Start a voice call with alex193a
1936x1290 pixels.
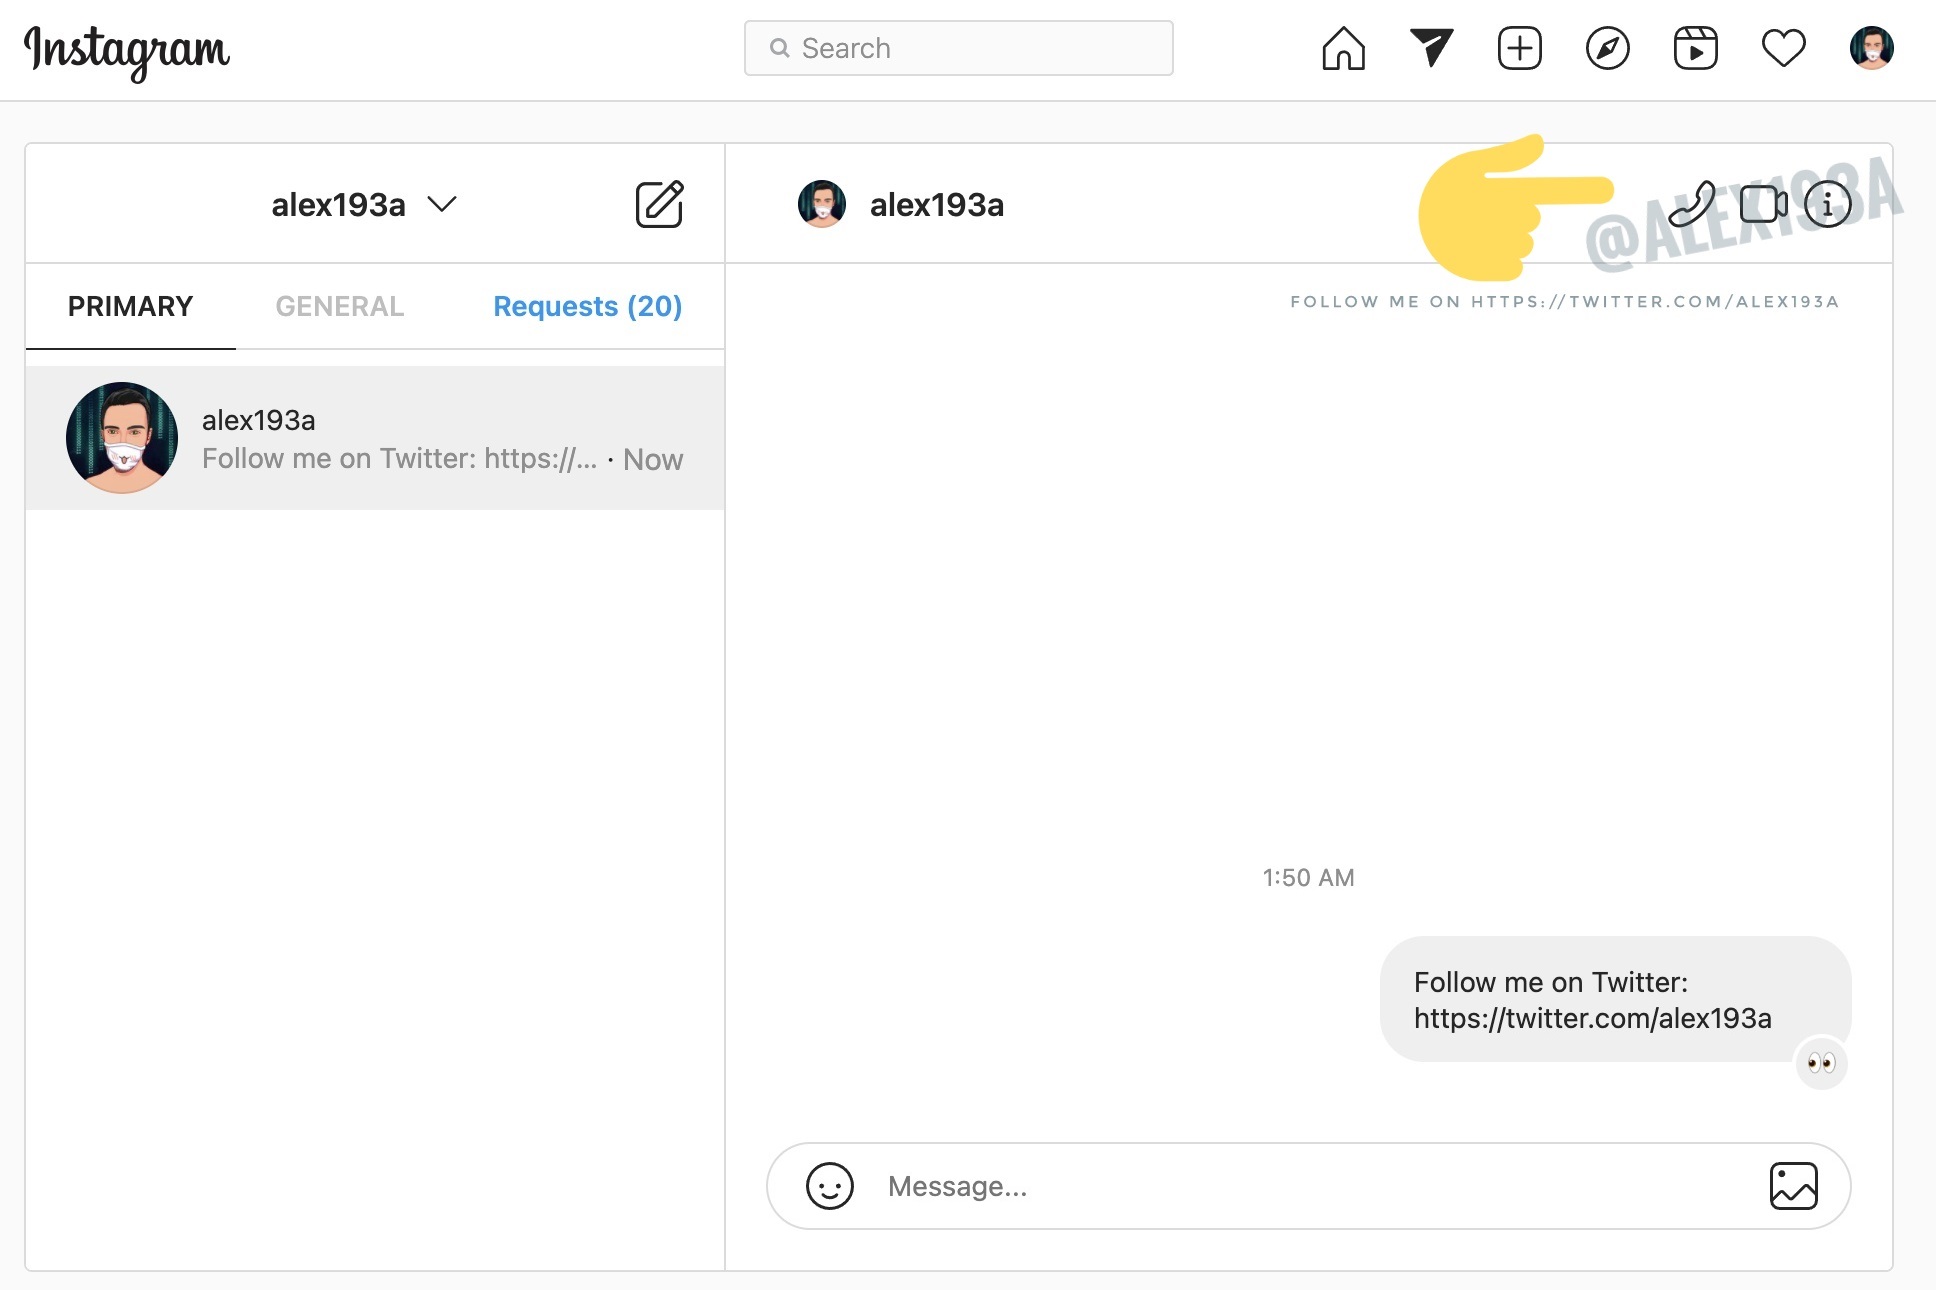(1692, 204)
